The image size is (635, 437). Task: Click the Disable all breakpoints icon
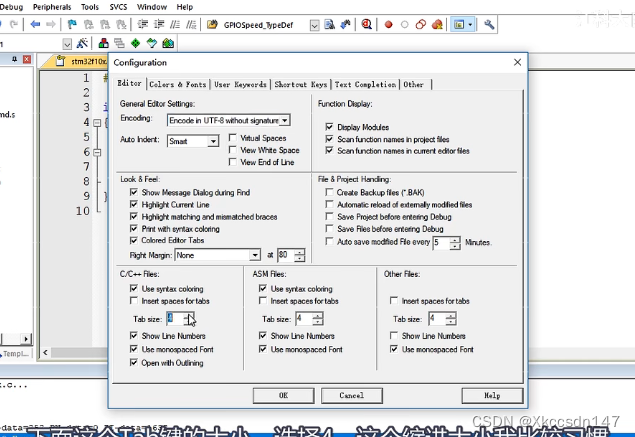pyautogui.click(x=420, y=25)
